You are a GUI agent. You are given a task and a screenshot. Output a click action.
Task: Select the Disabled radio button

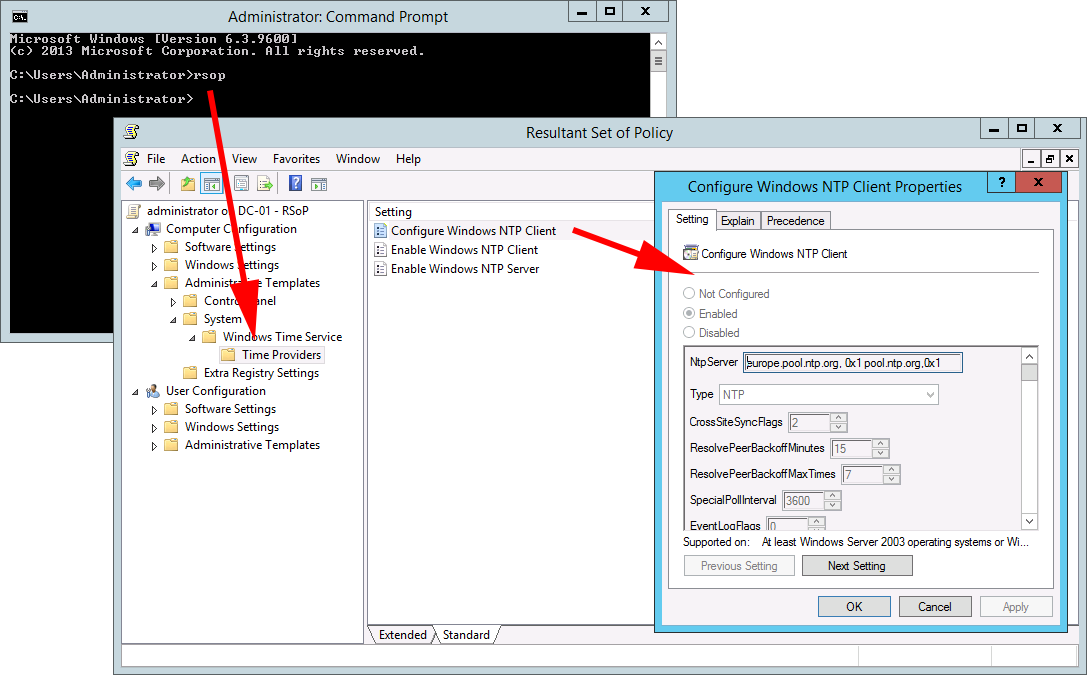(688, 332)
